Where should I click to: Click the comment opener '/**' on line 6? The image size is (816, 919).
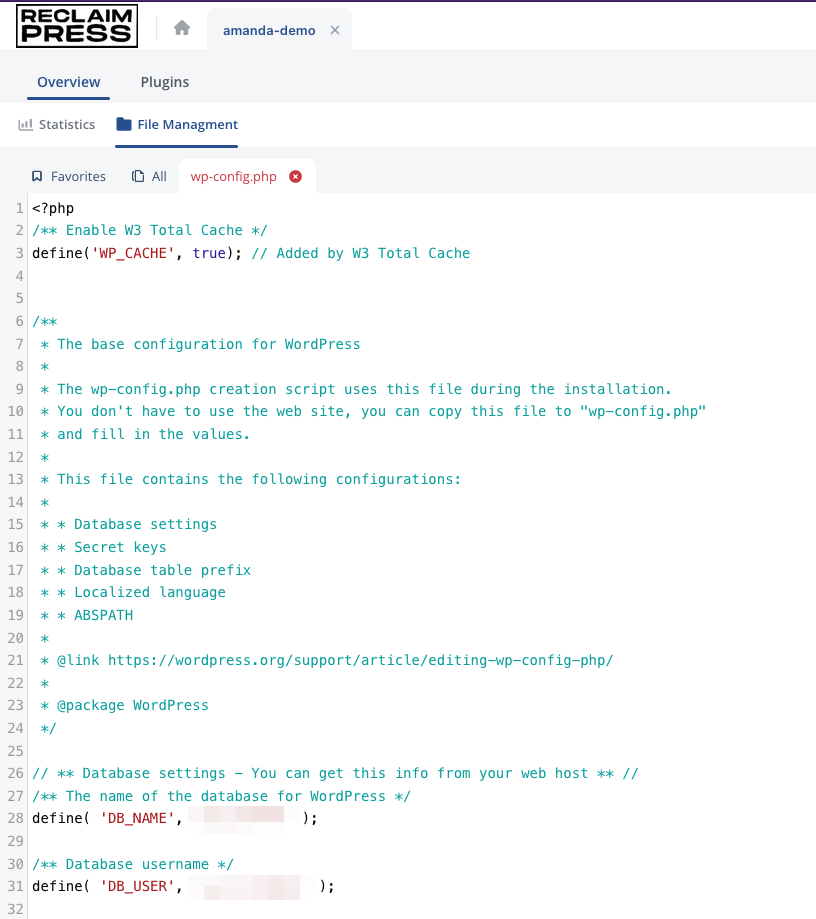[45, 321]
